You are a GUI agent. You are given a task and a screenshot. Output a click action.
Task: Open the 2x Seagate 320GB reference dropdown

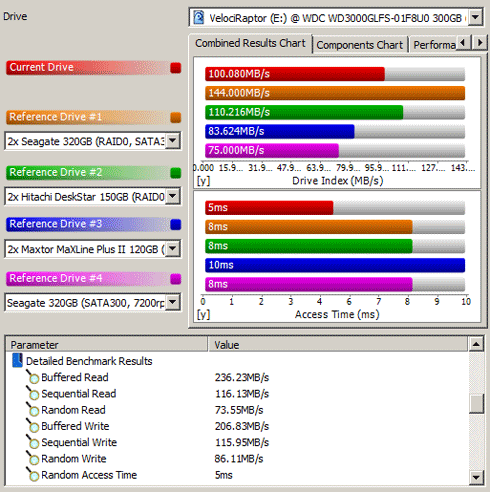tap(173, 141)
